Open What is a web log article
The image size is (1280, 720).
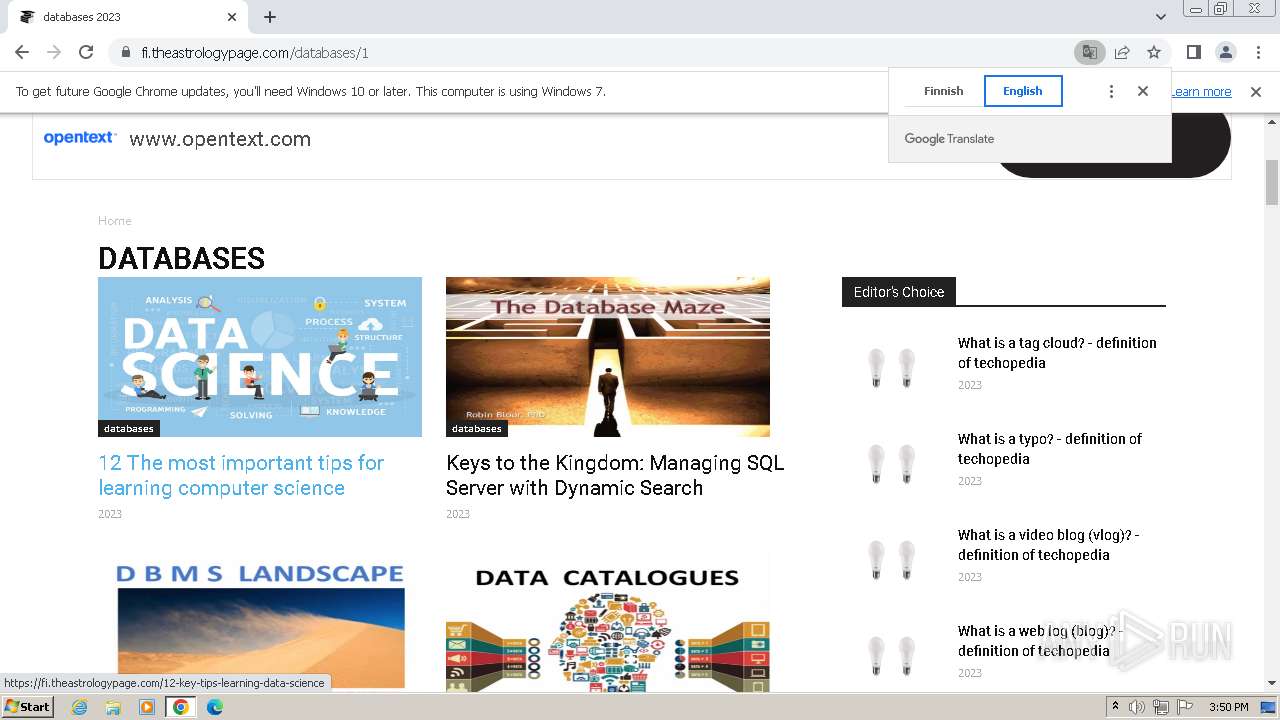[x=1040, y=641]
